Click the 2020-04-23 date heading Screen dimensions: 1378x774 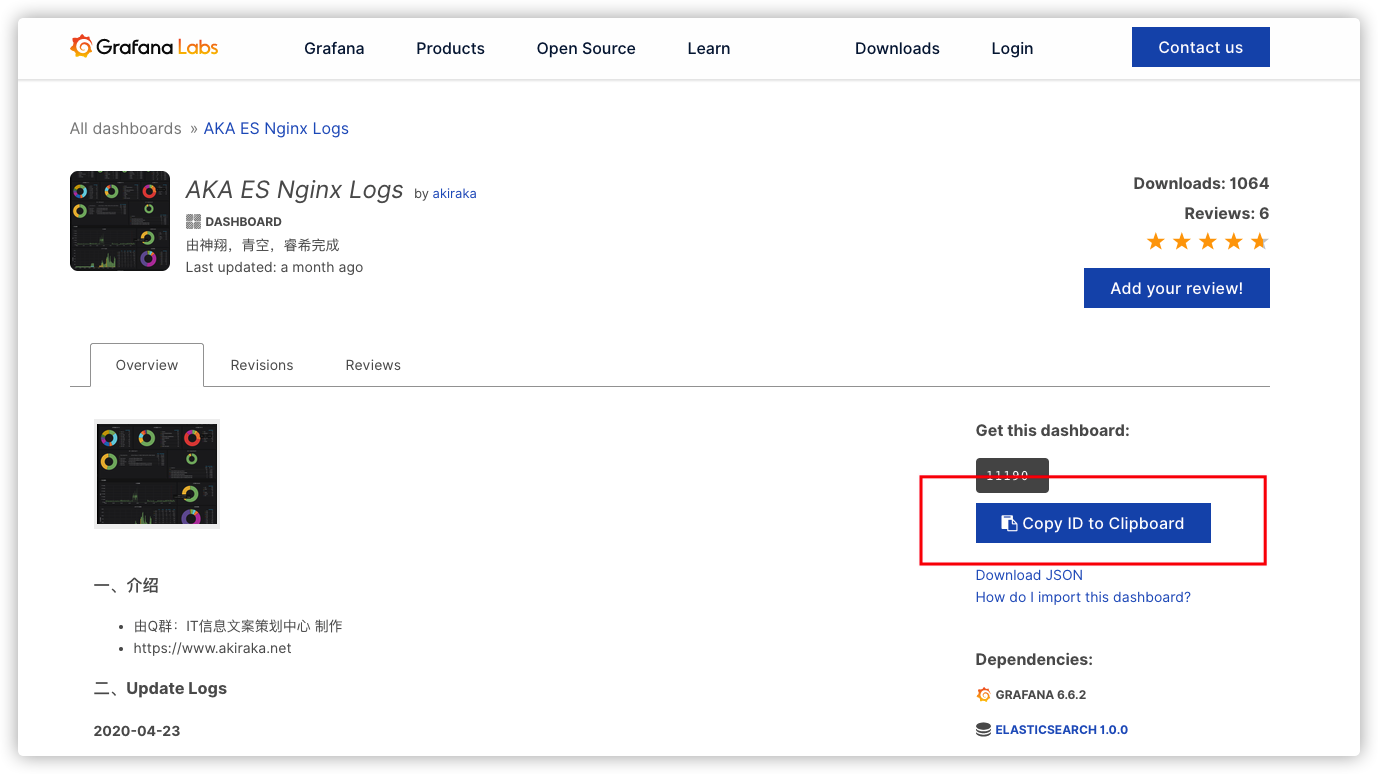click(x=137, y=730)
